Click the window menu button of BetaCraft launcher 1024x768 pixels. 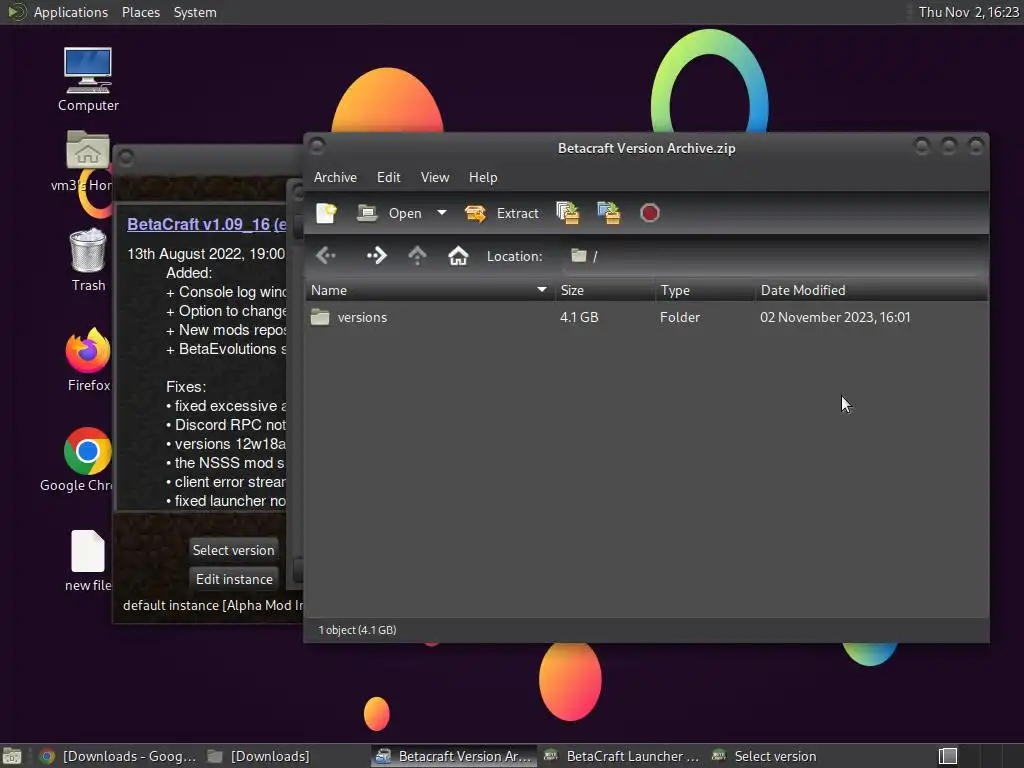126,157
